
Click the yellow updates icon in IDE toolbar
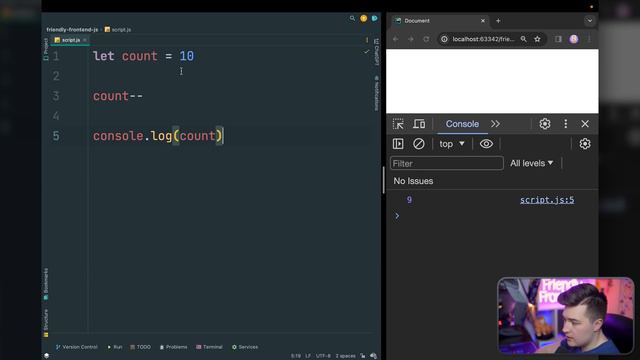(x=363, y=18)
